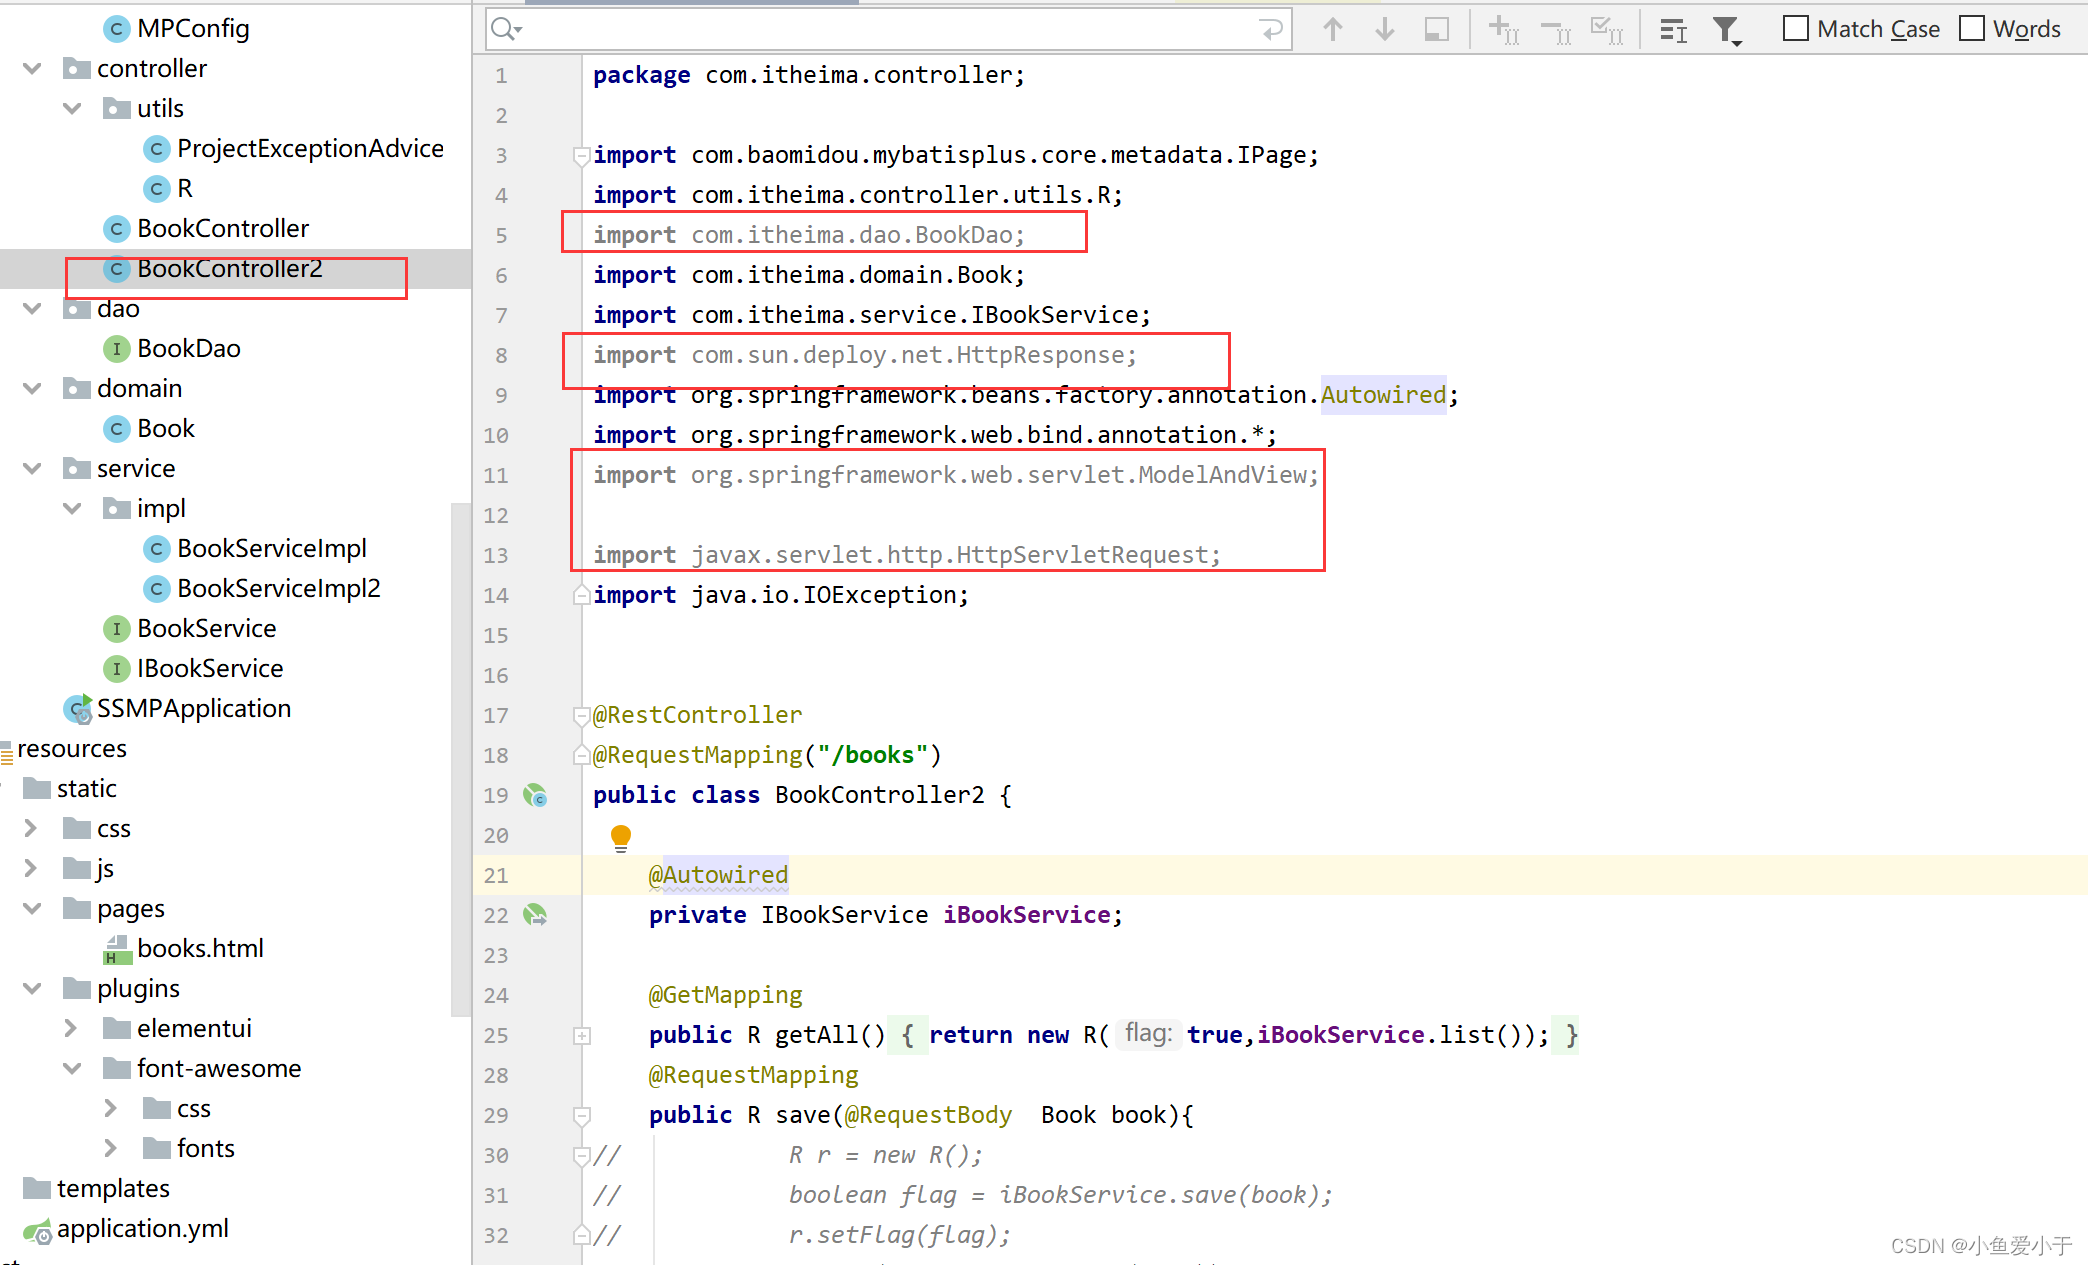
Task: Click the Add Selection for Next Occurrence icon
Action: [x=1503, y=29]
